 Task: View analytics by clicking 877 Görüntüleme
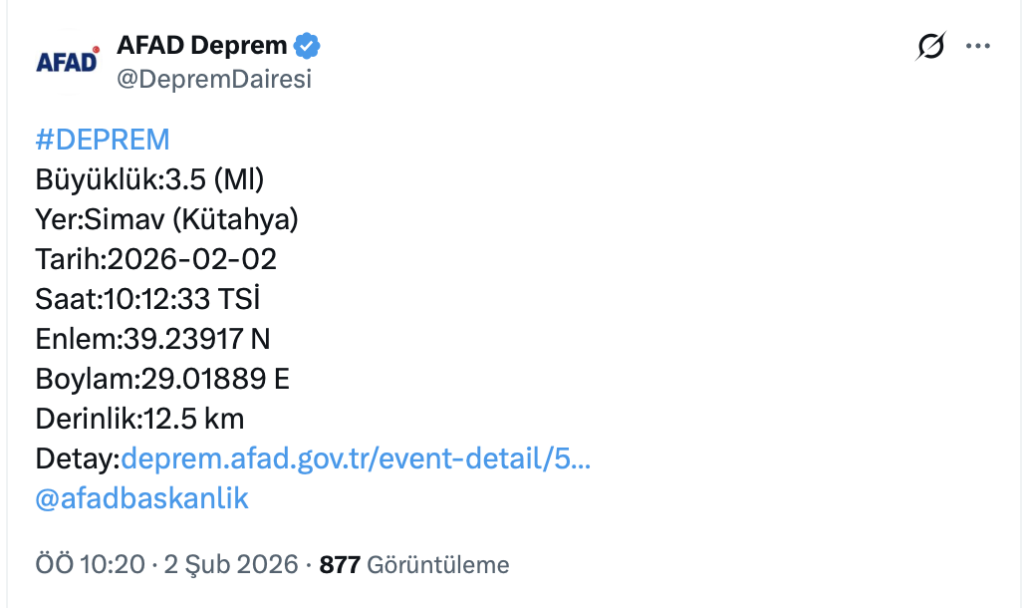(410, 564)
